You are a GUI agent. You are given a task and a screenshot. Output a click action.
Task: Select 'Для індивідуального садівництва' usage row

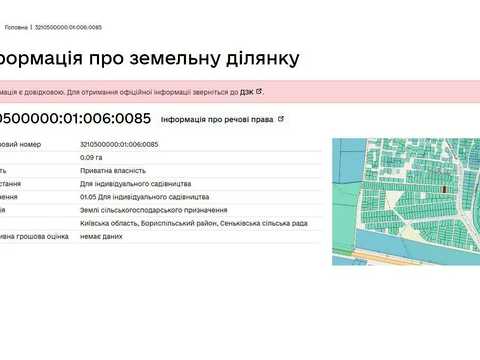coord(135,184)
